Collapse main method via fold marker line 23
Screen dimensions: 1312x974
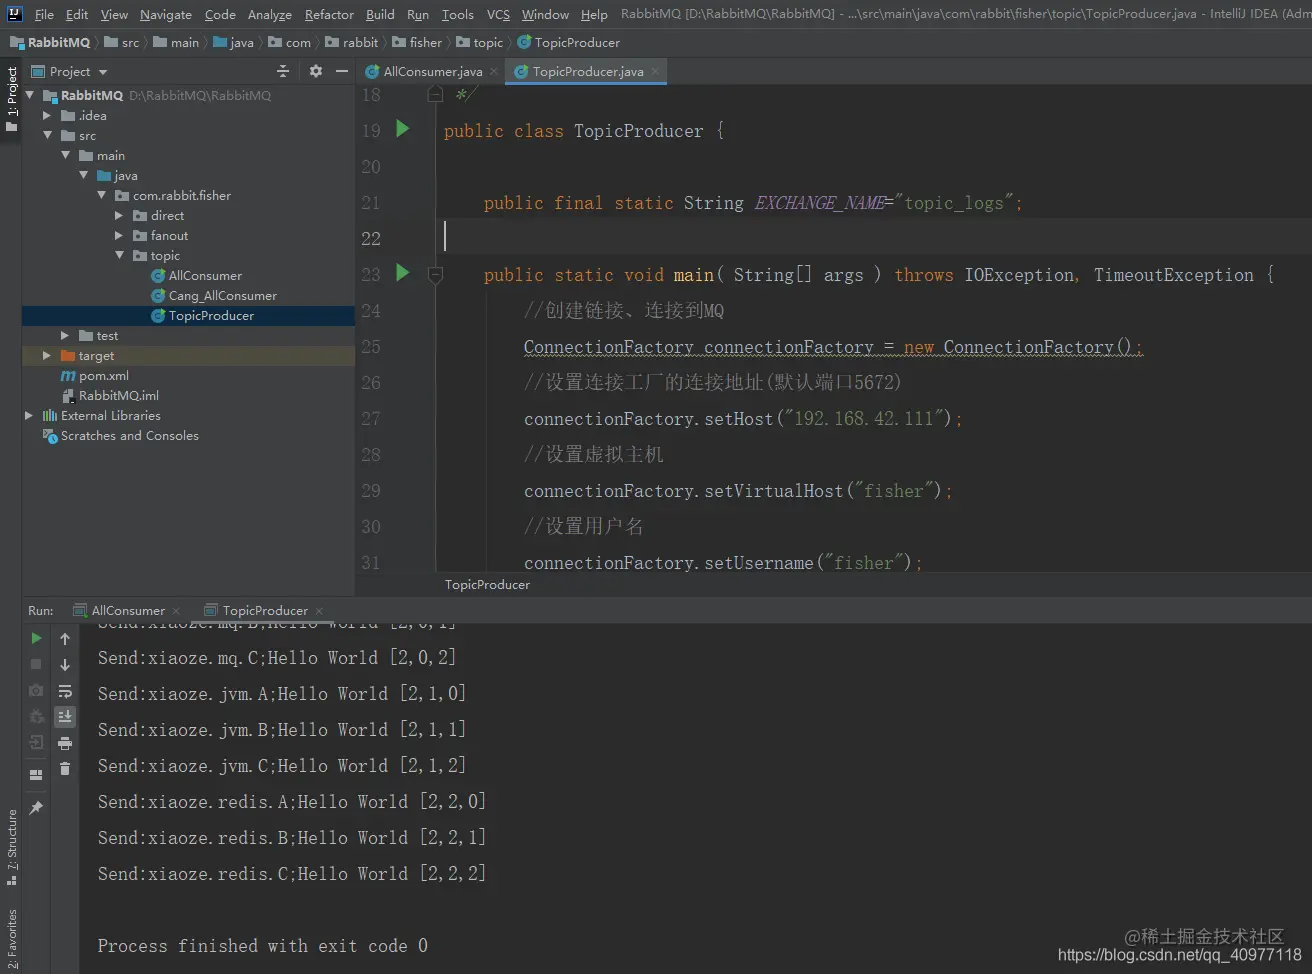[x=435, y=274]
